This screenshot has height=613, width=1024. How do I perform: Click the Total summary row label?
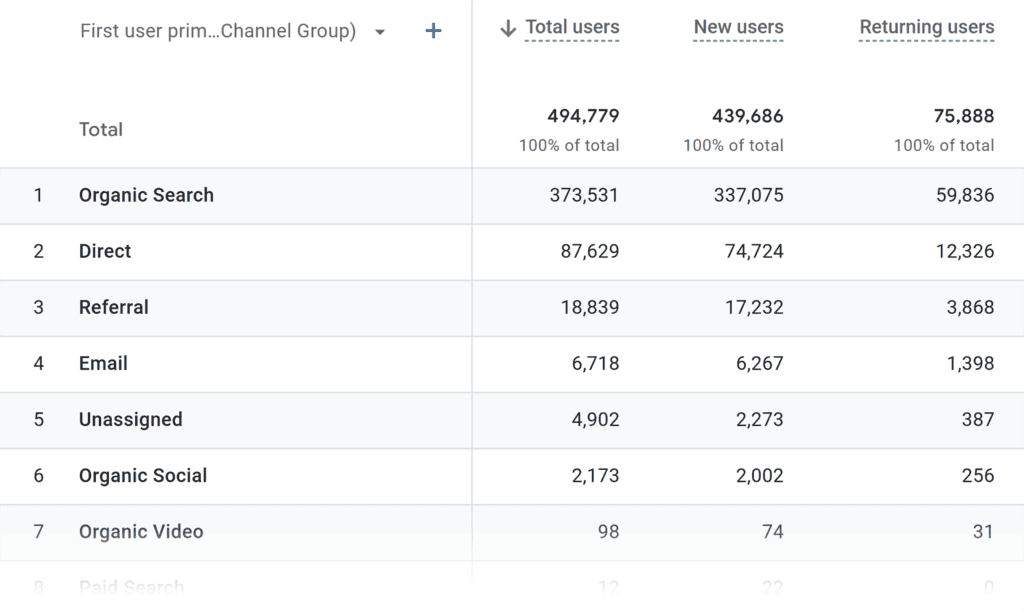pos(101,129)
